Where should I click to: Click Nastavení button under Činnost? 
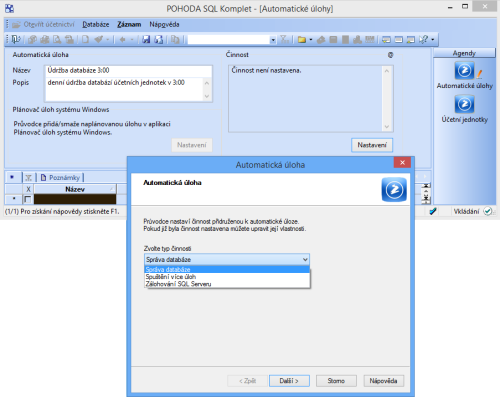[372, 145]
